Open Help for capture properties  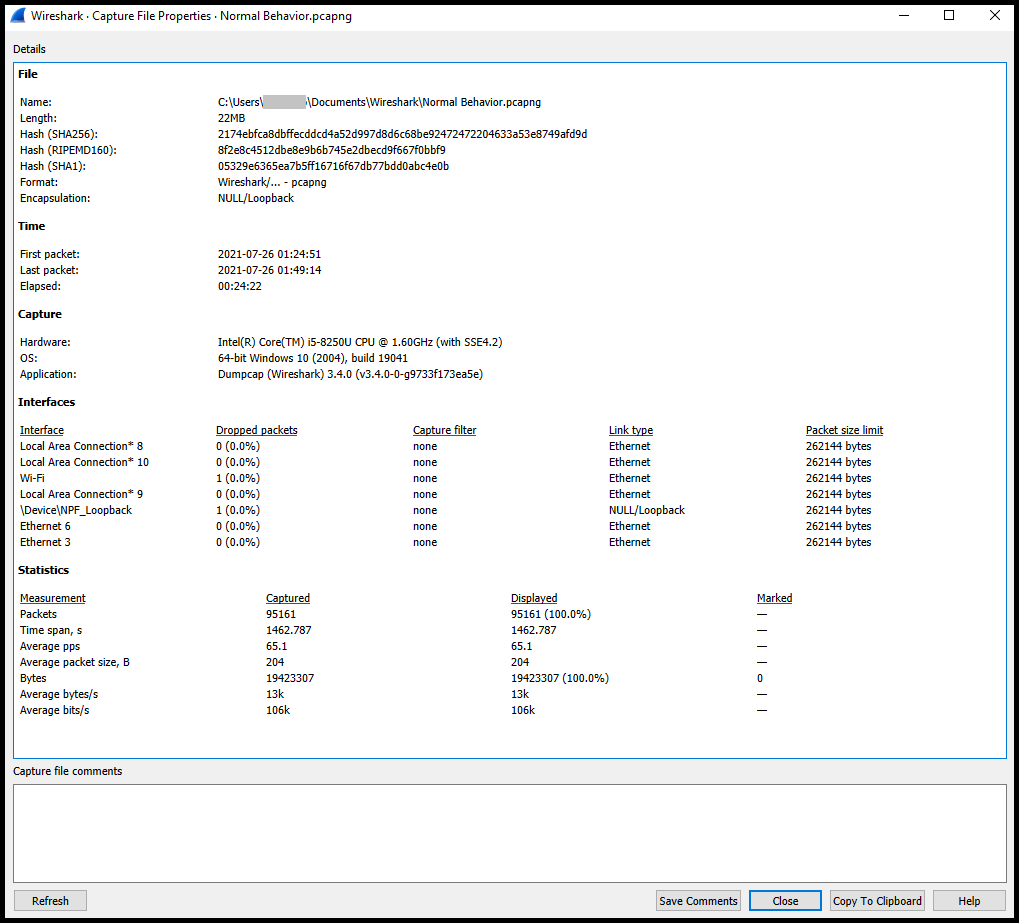coord(969,901)
